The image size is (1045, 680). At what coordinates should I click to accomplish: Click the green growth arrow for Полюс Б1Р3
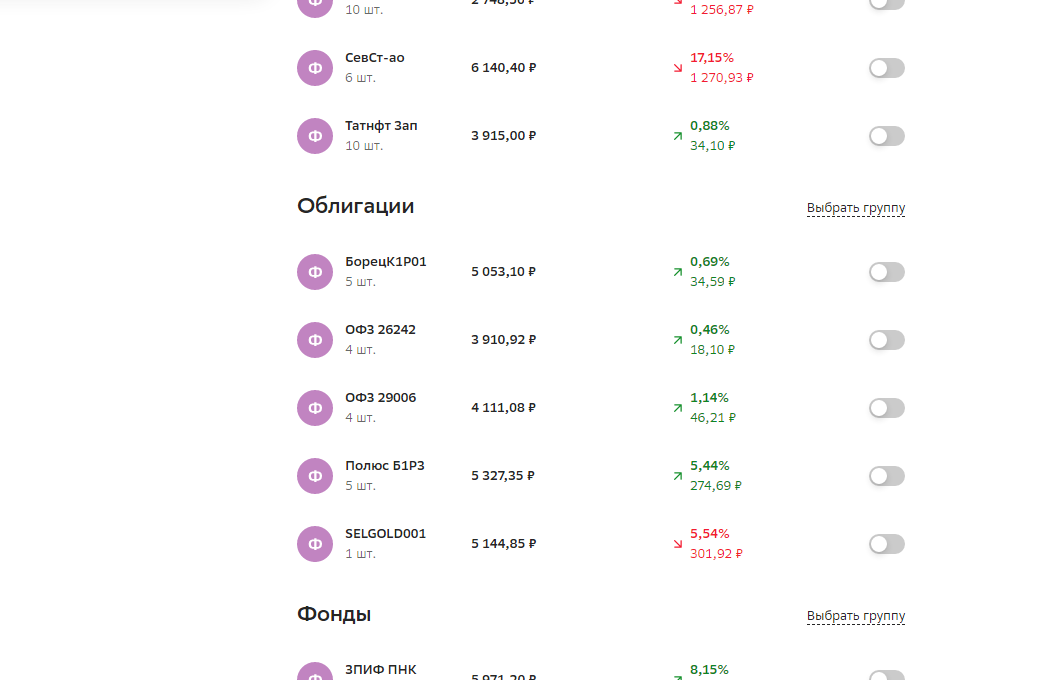(678, 476)
